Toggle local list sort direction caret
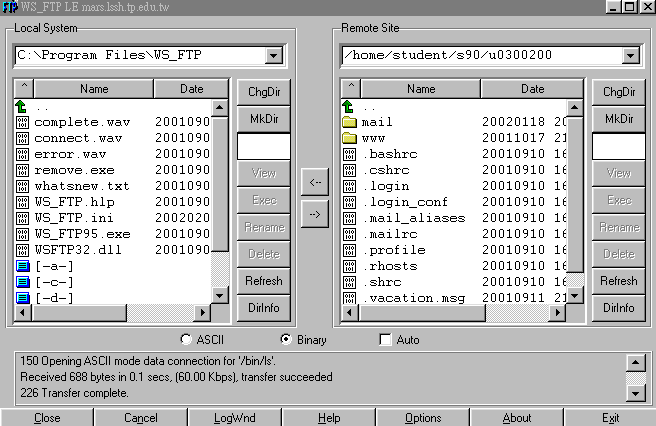 [24, 88]
